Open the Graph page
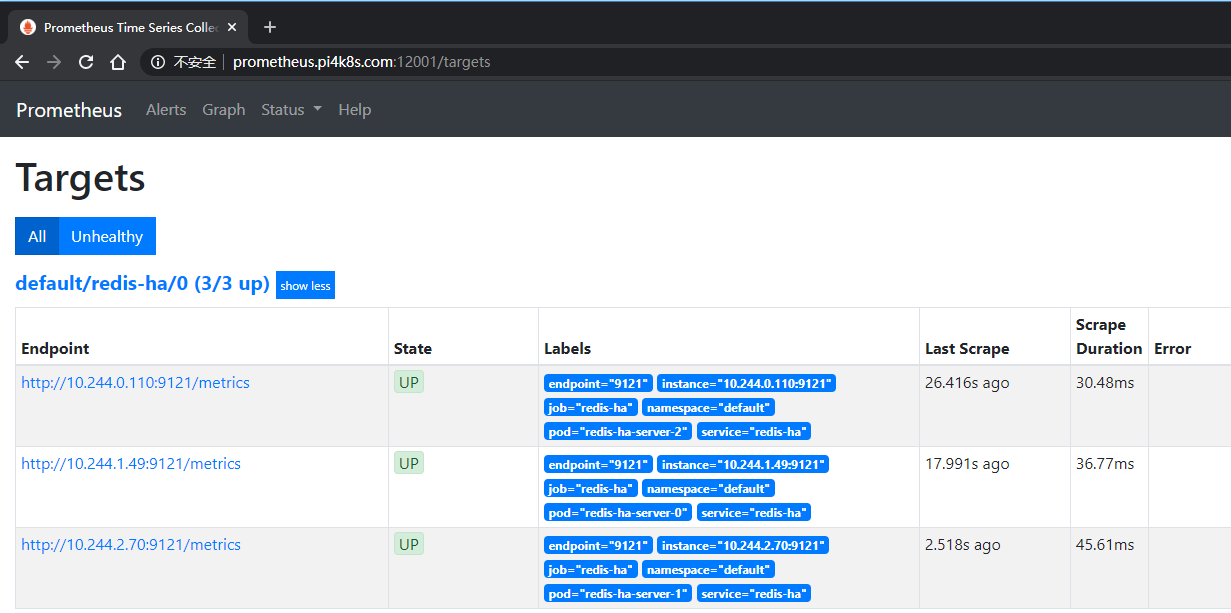Image resolution: width=1231 pixels, height=613 pixels. [224, 110]
